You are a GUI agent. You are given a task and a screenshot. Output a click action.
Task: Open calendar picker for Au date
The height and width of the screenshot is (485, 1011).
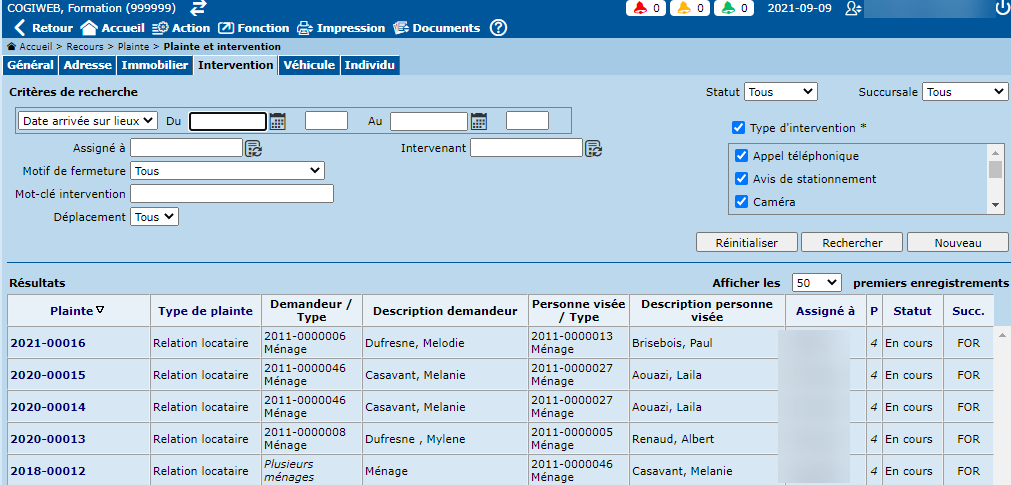[479, 121]
